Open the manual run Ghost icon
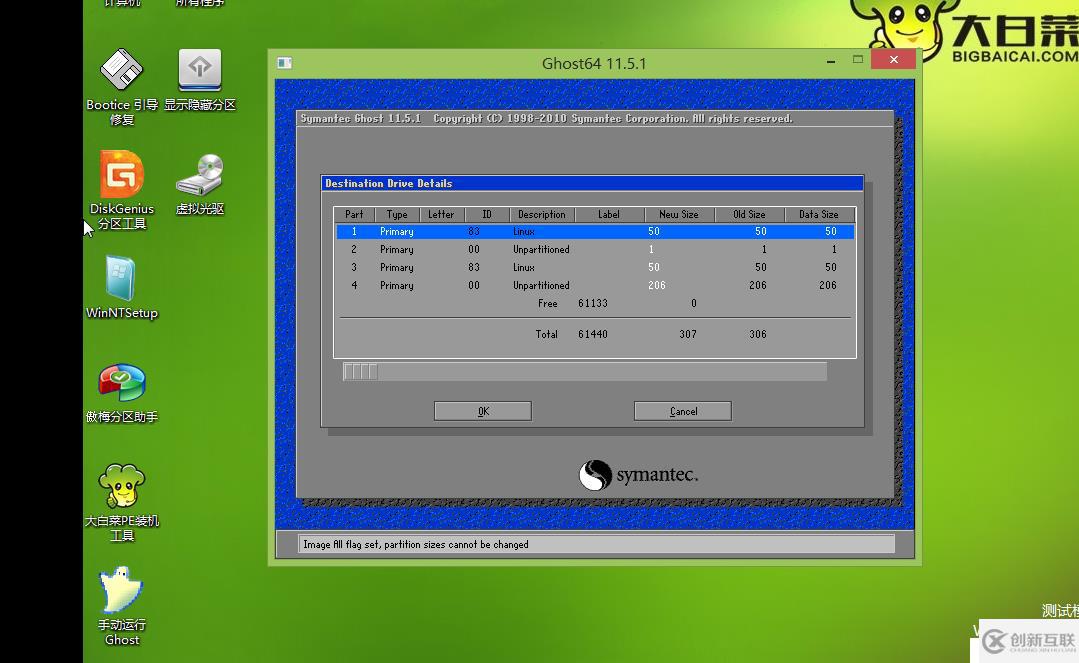Viewport: 1079px width, 663px height. 121,593
